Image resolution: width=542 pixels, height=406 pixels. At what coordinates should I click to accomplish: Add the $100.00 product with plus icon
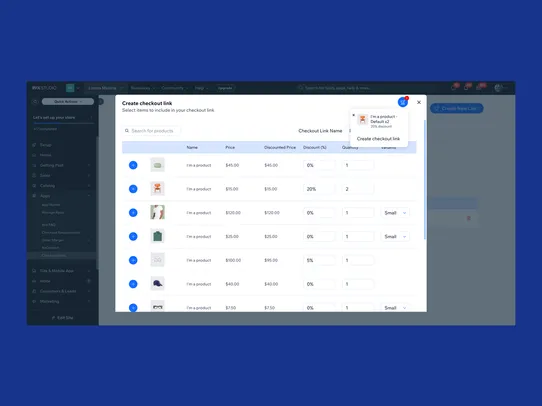point(133,260)
